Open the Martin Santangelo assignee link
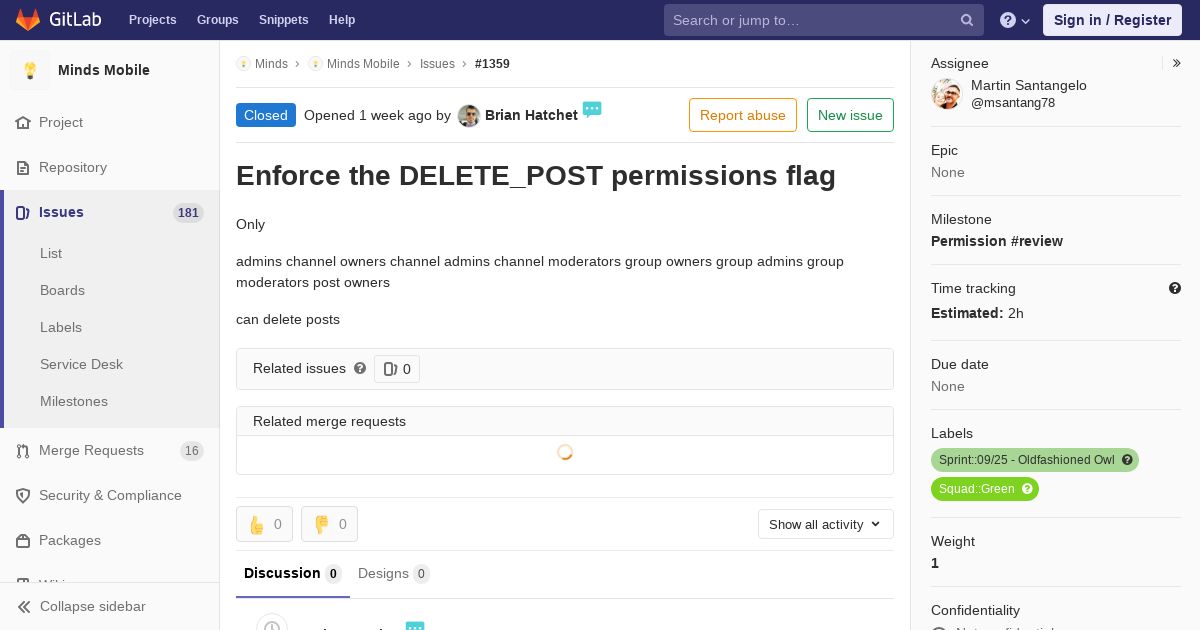The width and height of the screenshot is (1200, 630). [1029, 86]
